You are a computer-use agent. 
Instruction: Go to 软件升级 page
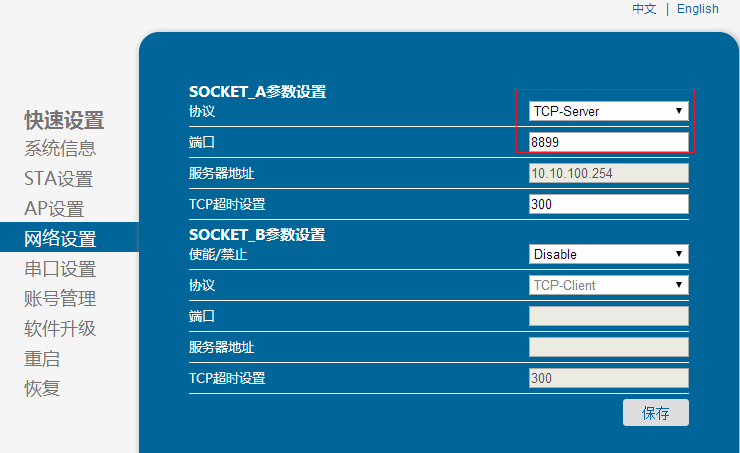pyautogui.click(x=60, y=328)
